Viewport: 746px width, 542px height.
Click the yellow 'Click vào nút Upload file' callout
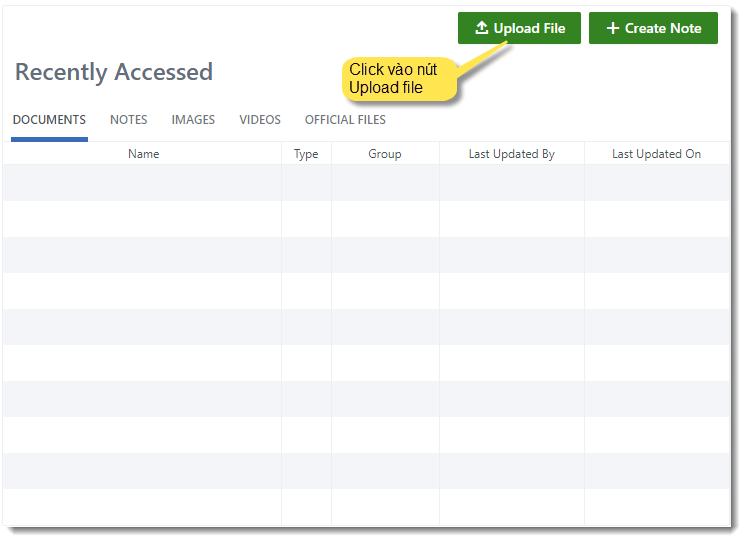pos(398,79)
